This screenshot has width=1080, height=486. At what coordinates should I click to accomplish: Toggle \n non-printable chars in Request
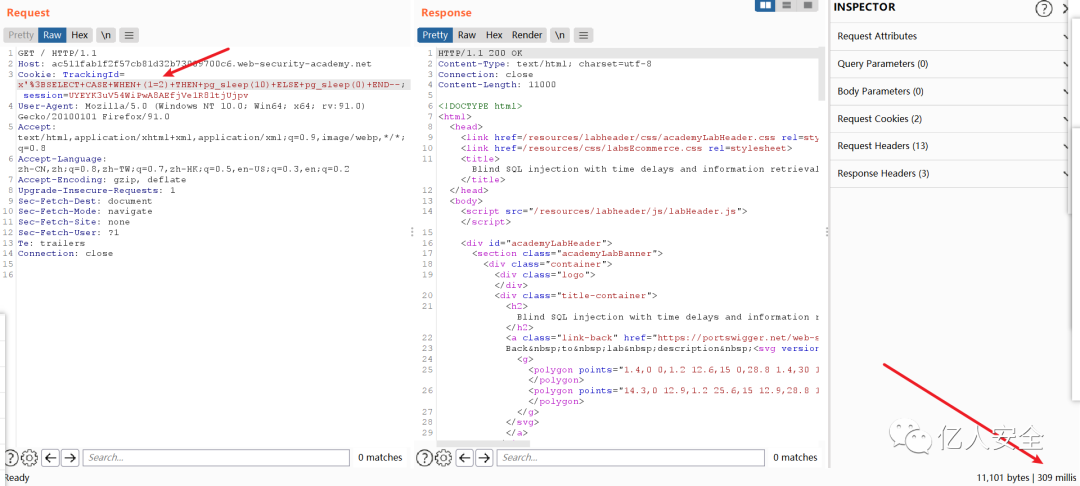tap(105, 34)
